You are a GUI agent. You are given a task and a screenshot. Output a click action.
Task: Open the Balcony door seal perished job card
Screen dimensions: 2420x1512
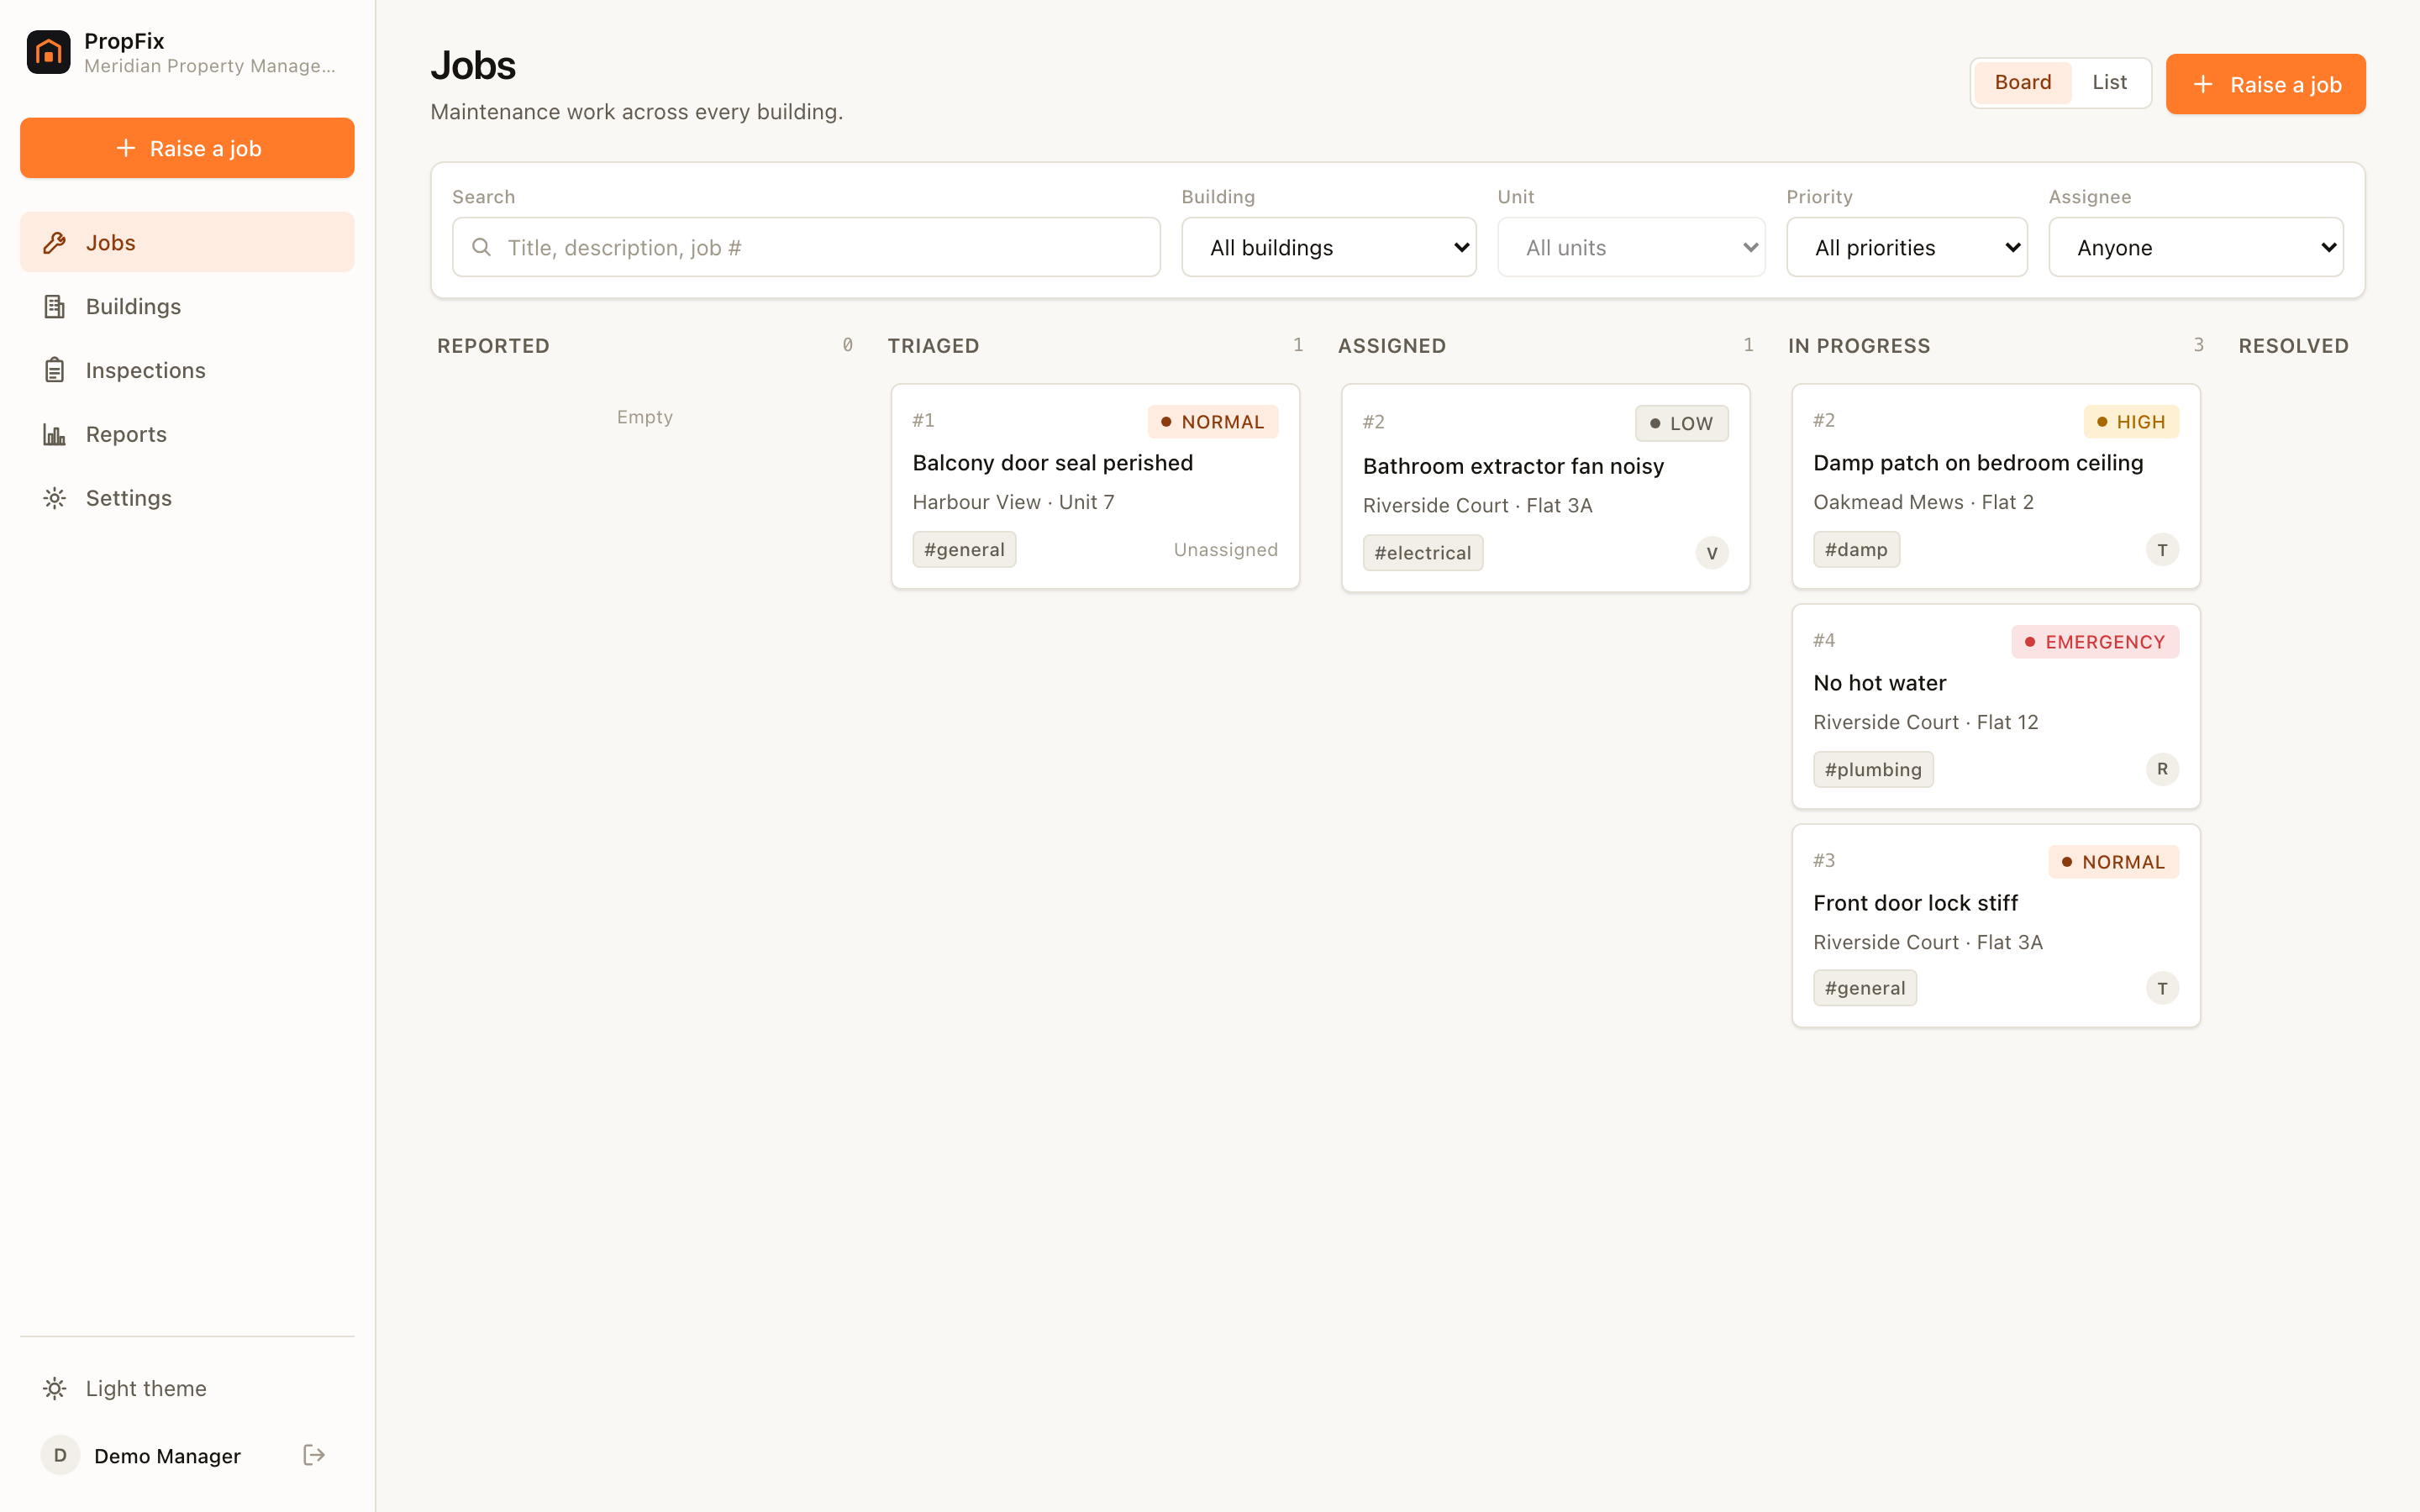click(x=1095, y=486)
